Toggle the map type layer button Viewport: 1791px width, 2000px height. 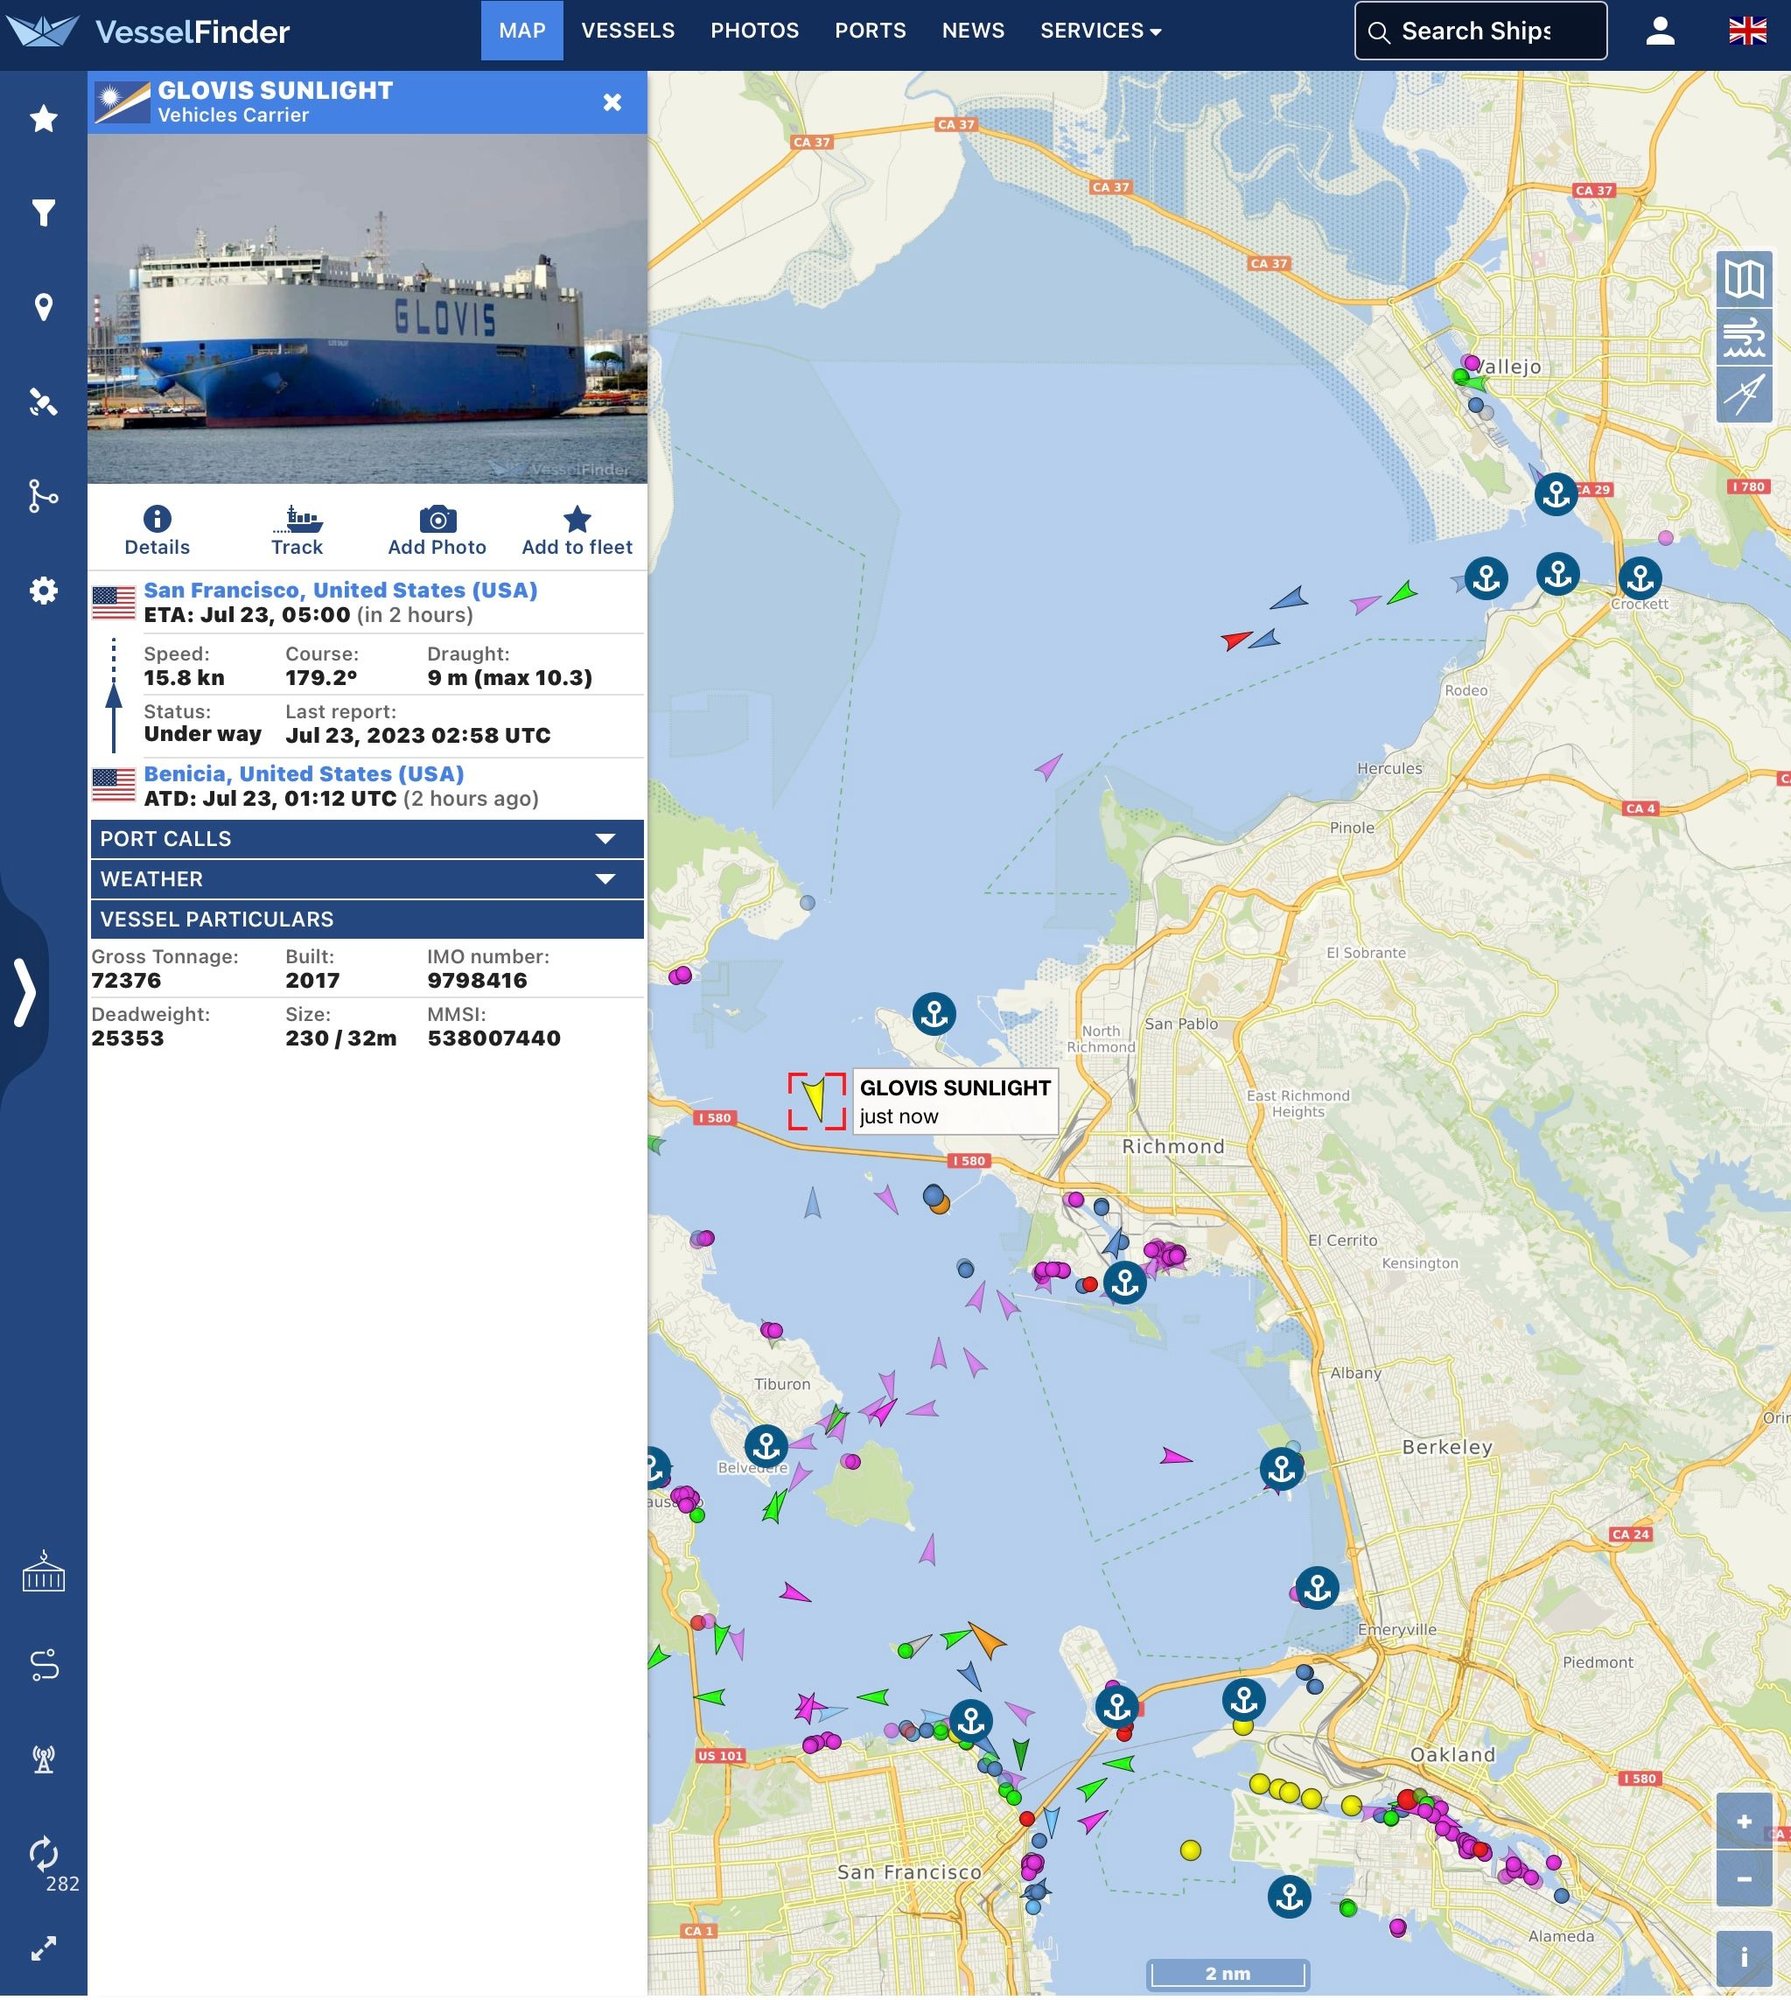(x=1744, y=279)
